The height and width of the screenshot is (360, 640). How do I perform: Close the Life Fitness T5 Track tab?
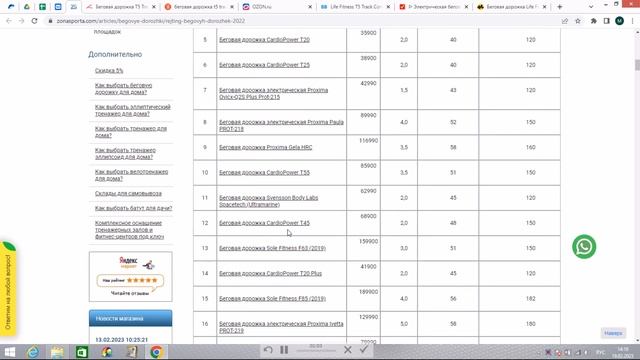388,7
